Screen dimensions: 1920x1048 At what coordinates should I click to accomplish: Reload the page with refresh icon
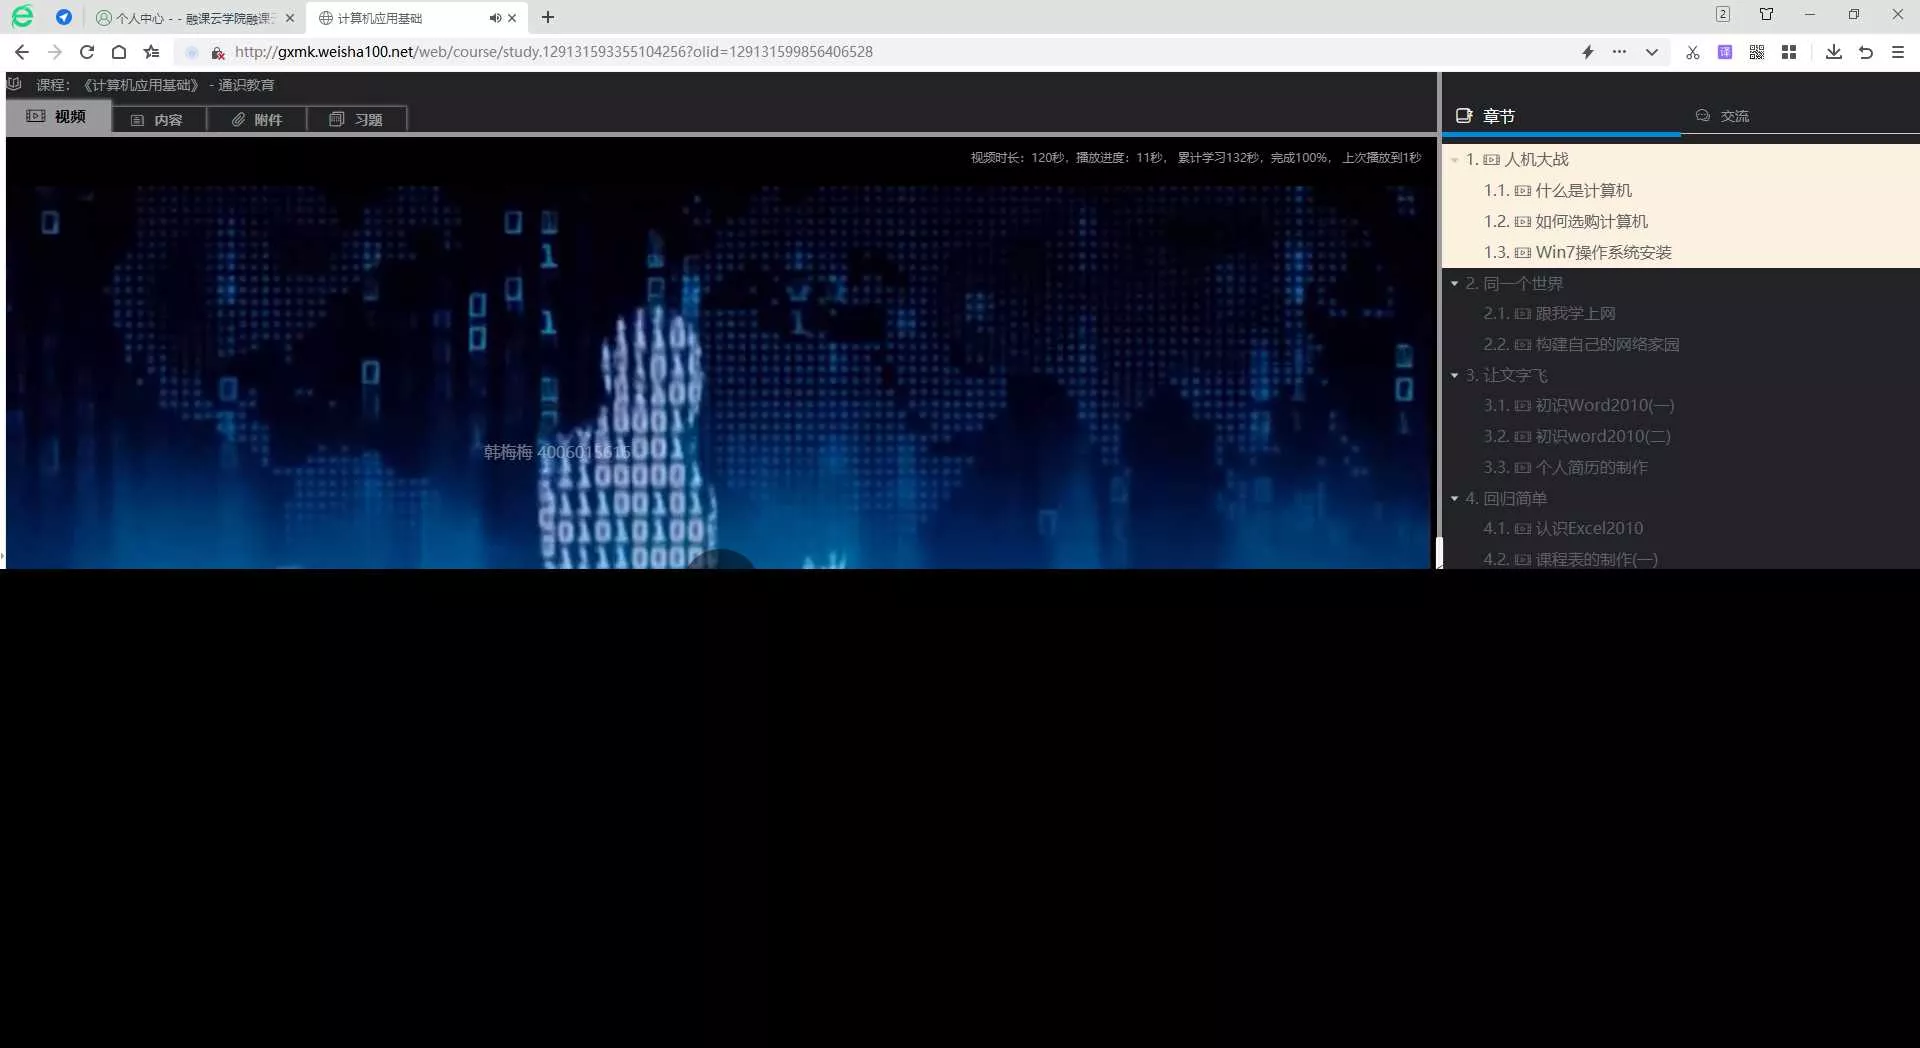[x=87, y=52]
